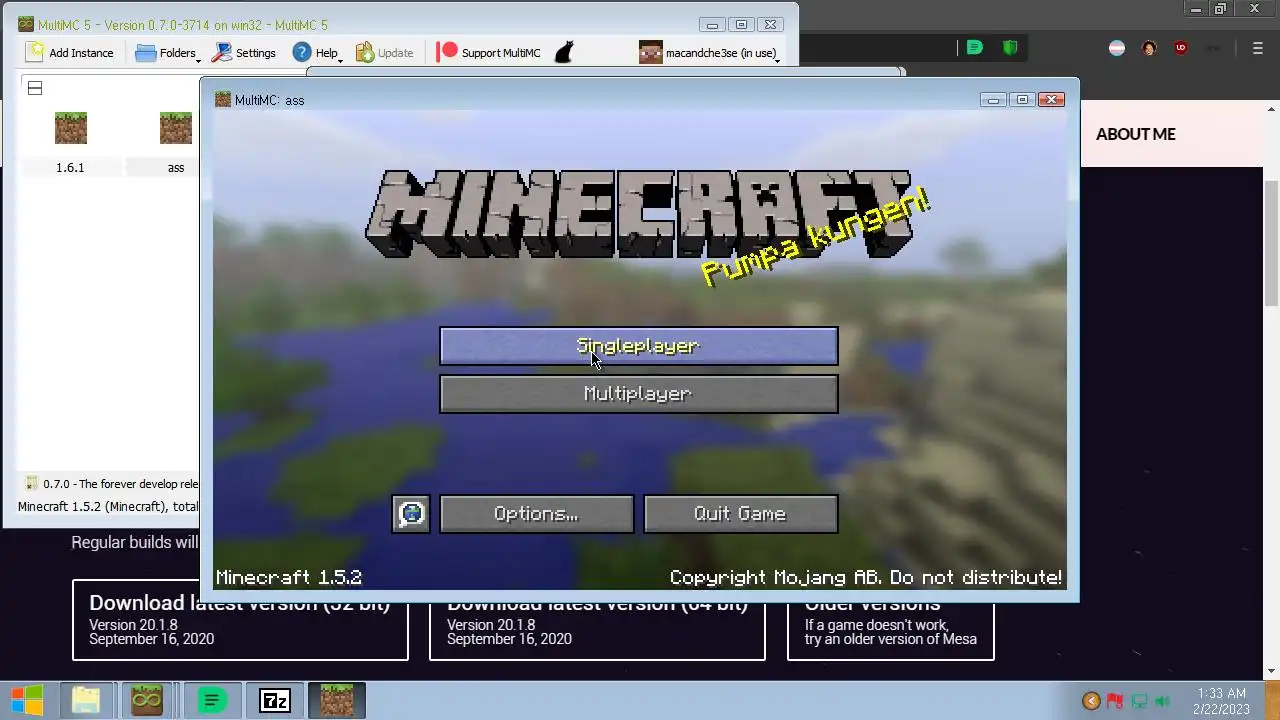Click the 1.6.1 instance label
Screen dimensions: 1280x720
tap(70, 168)
